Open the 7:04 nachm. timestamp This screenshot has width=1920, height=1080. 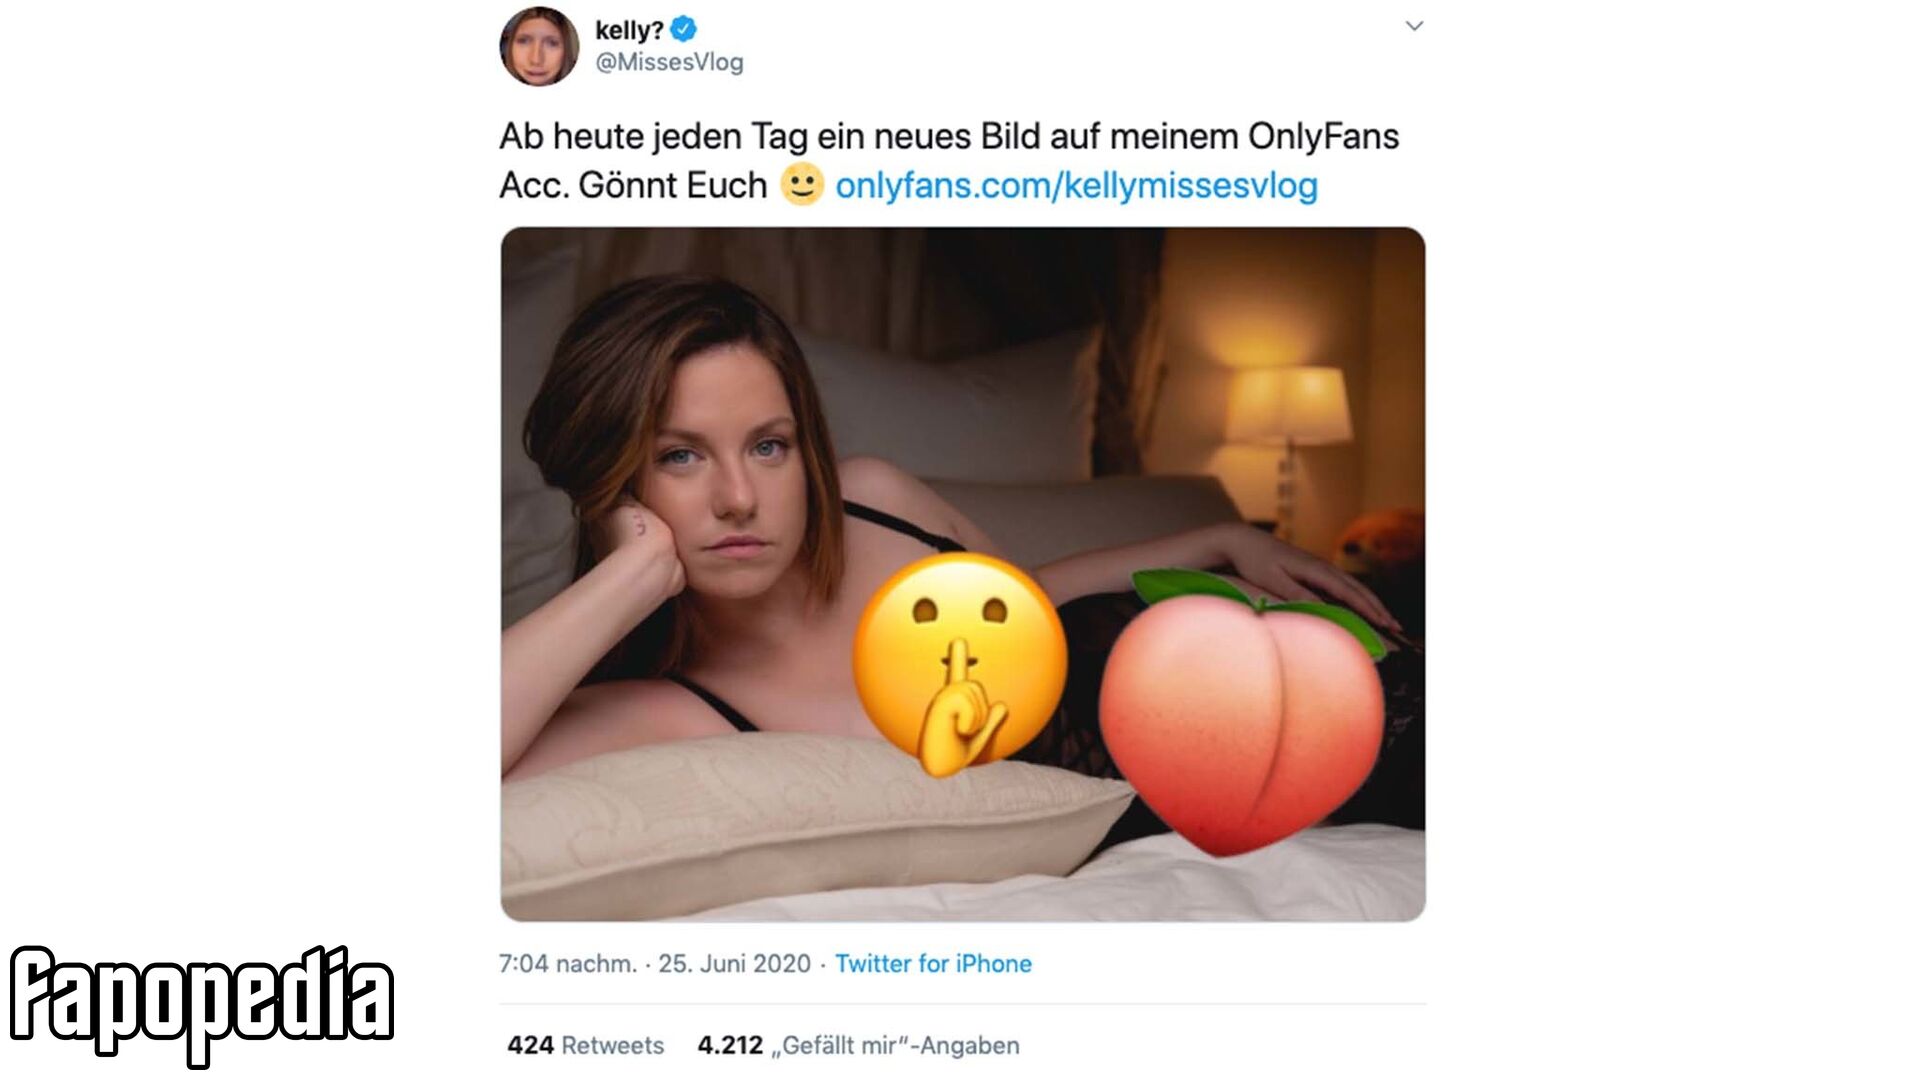click(x=567, y=963)
